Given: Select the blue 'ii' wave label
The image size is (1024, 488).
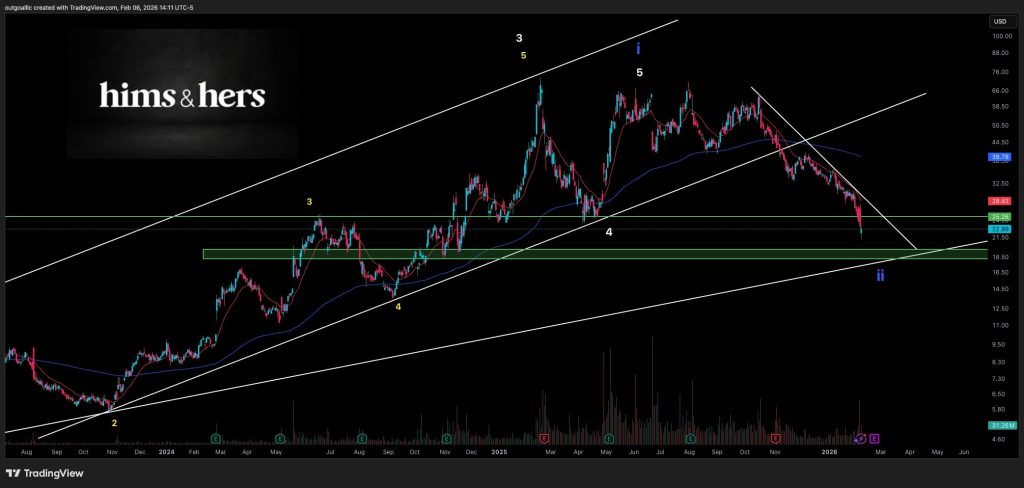Looking at the screenshot, I should click(x=880, y=275).
